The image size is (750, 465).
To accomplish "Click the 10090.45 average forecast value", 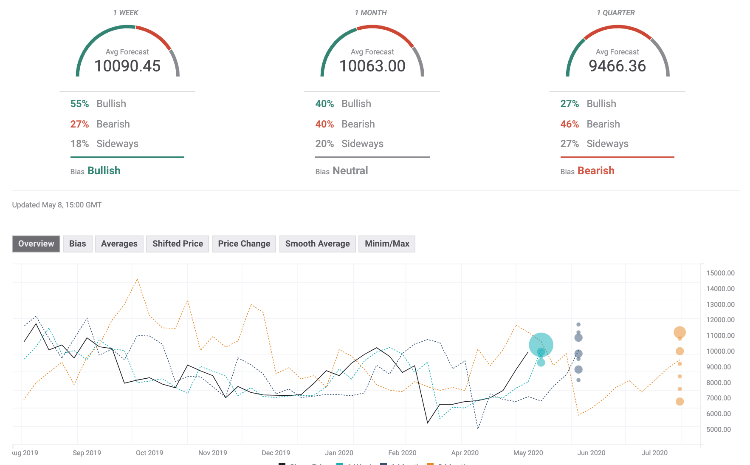I will pyautogui.click(x=127, y=64).
